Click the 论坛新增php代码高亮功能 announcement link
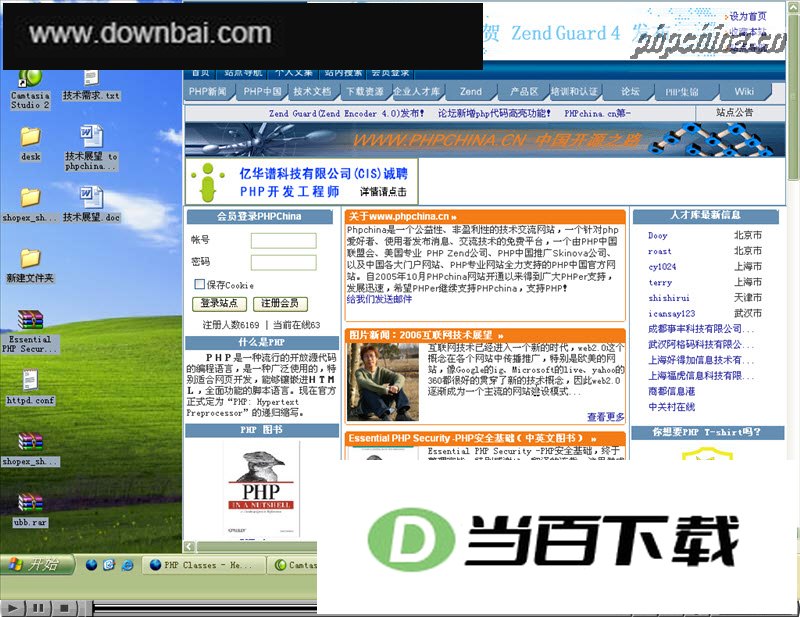The height and width of the screenshot is (617, 800). [x=494, y=113]
